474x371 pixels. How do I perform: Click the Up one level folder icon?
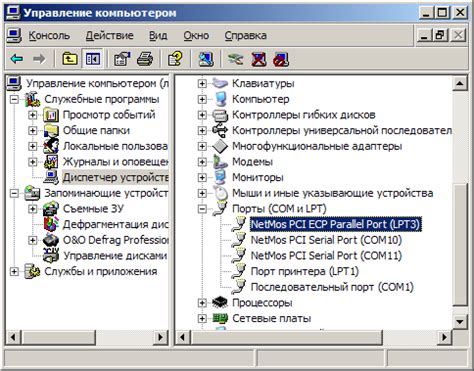click(70, 59)
